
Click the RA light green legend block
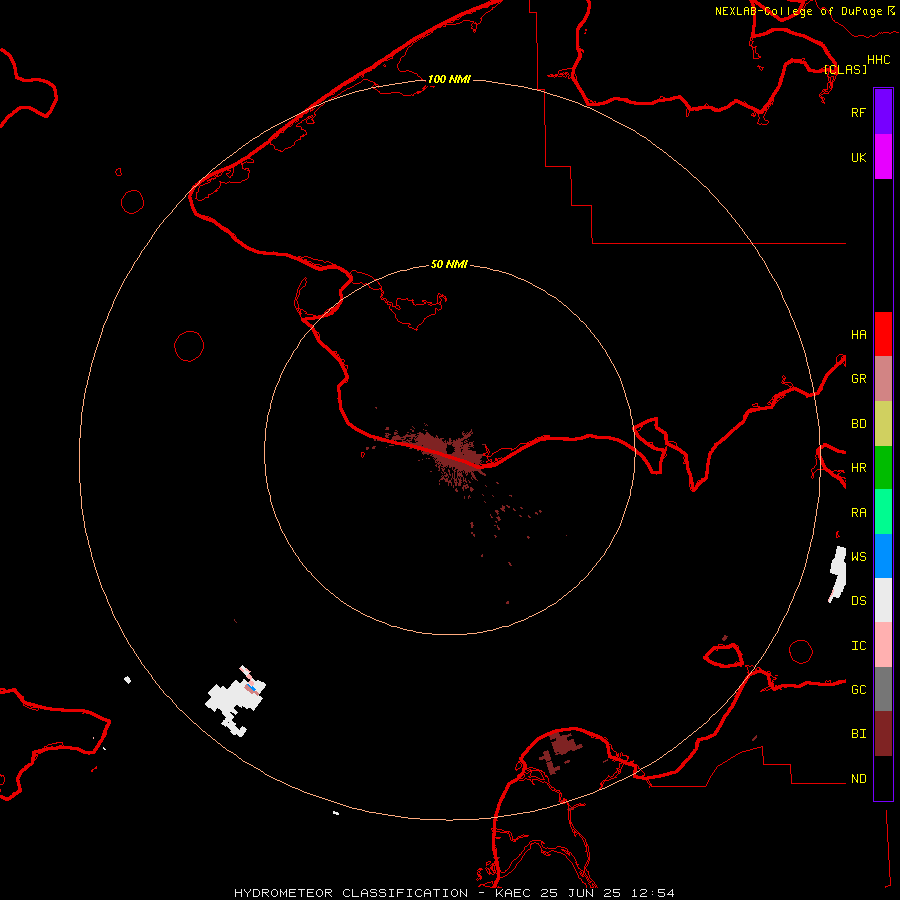click(883, 512)
